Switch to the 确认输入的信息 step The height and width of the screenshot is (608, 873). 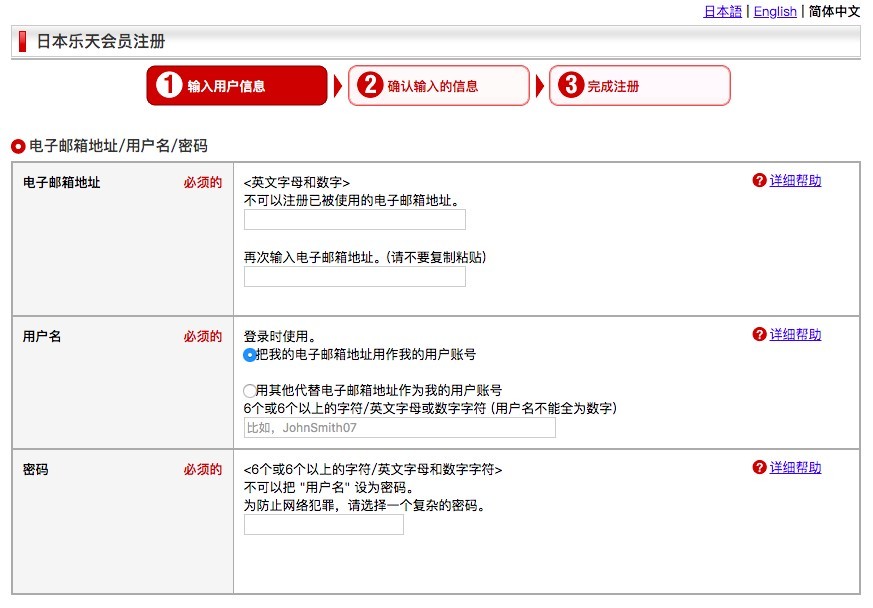(438, 86)
